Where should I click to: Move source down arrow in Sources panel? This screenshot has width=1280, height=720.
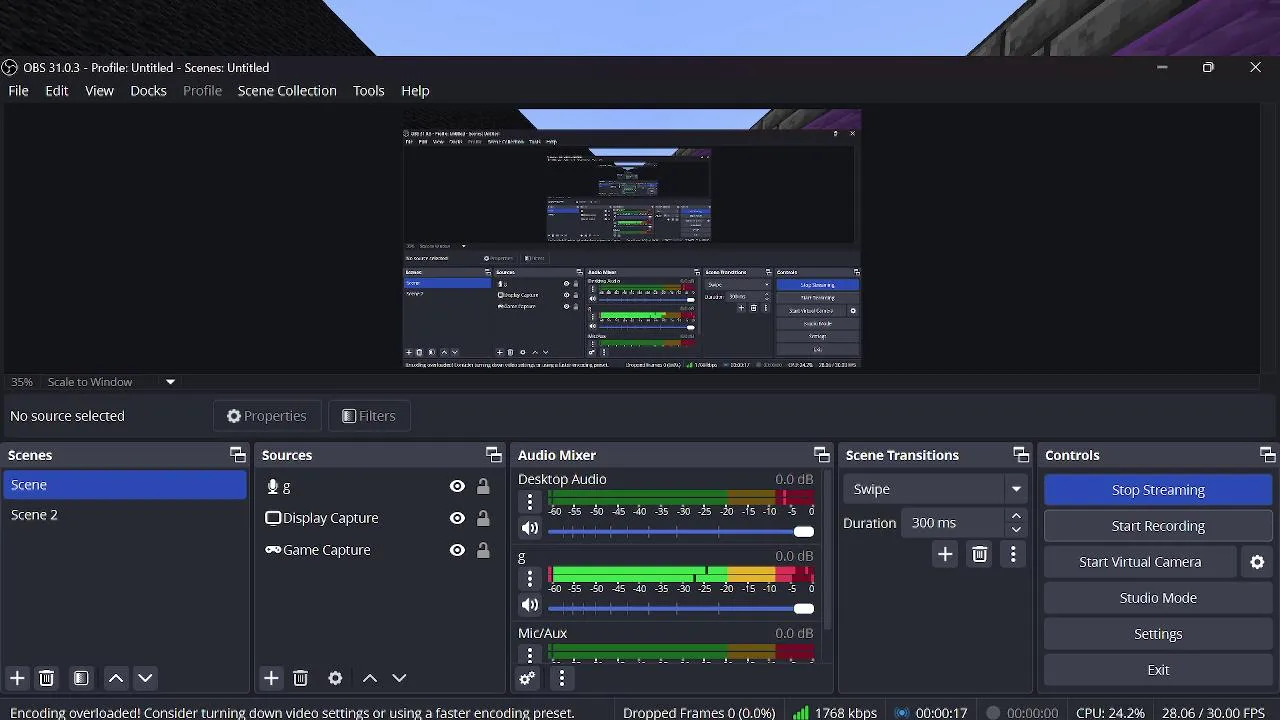tap(399, 678)
